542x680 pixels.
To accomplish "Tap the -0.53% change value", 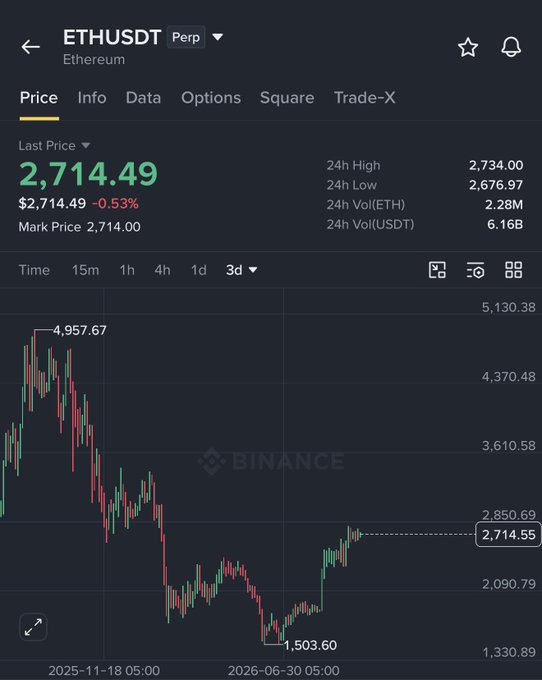I will (115, 203).
